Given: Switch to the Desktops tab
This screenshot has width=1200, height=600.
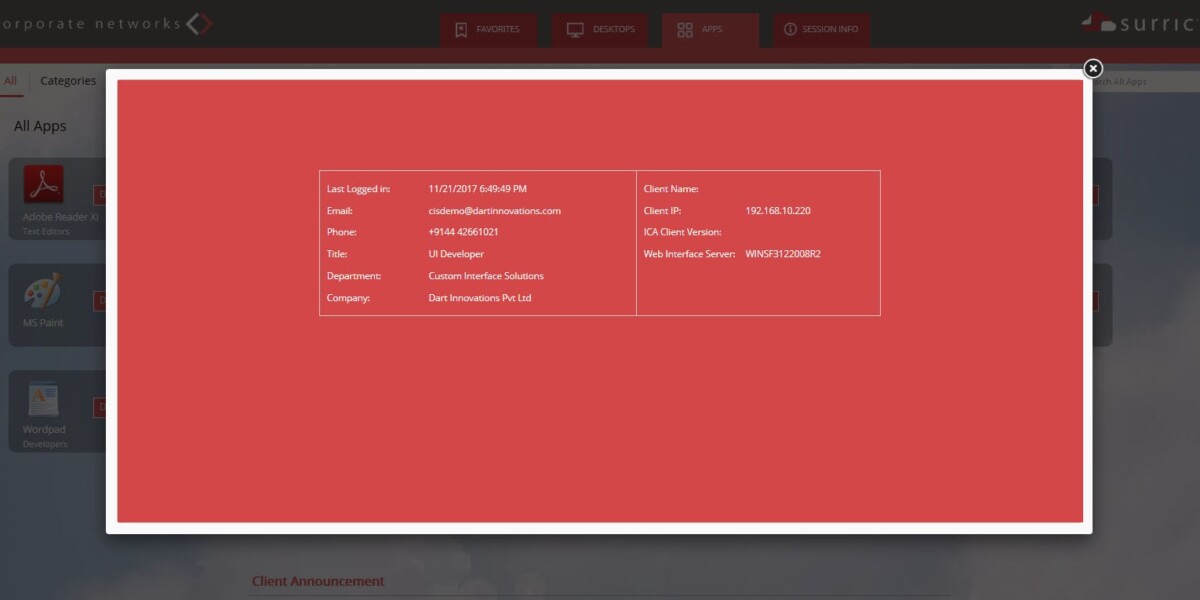Looking at the screenshot, I should (x=600, y=30).
